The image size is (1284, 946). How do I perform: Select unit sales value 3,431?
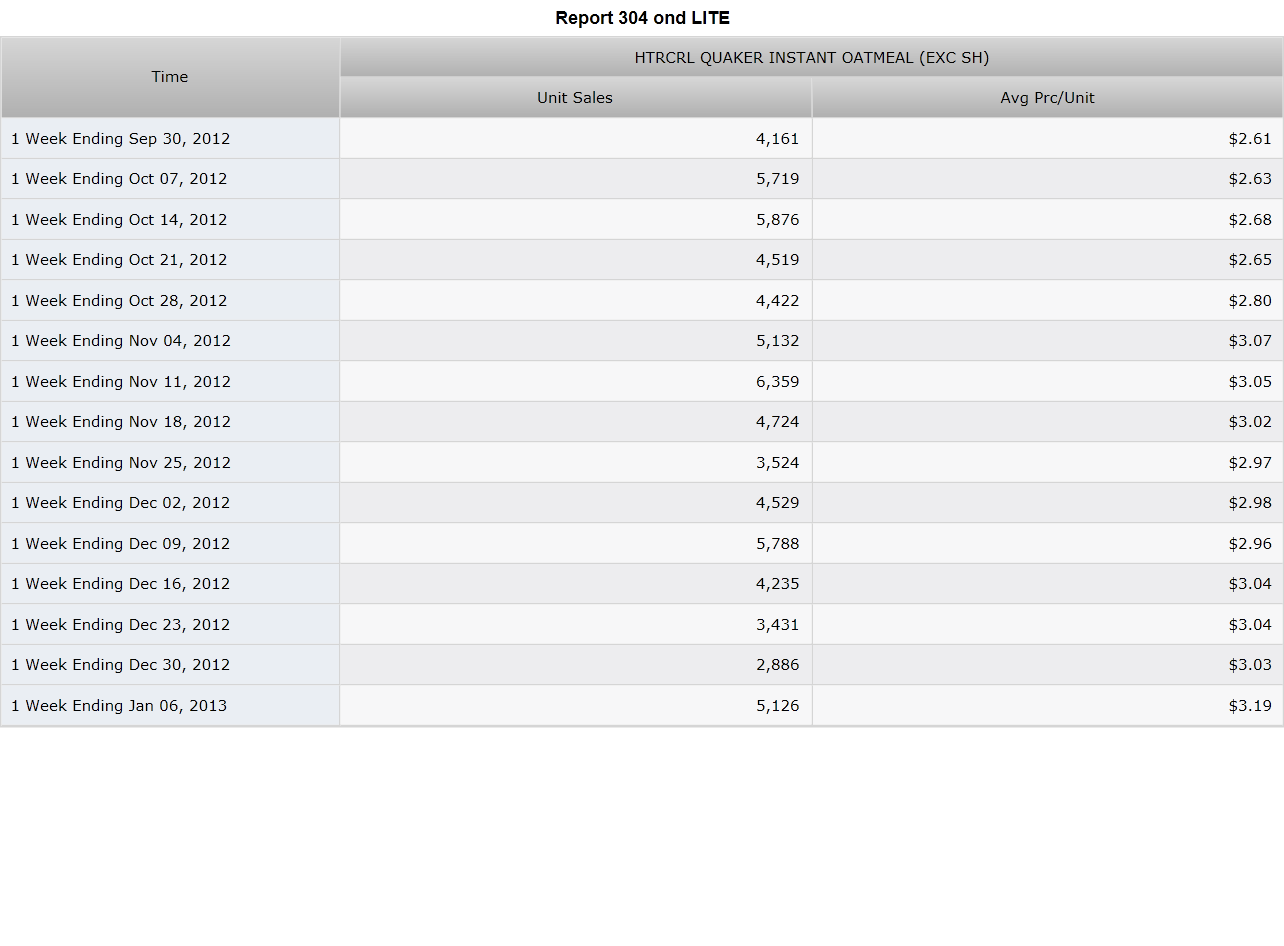777,625
